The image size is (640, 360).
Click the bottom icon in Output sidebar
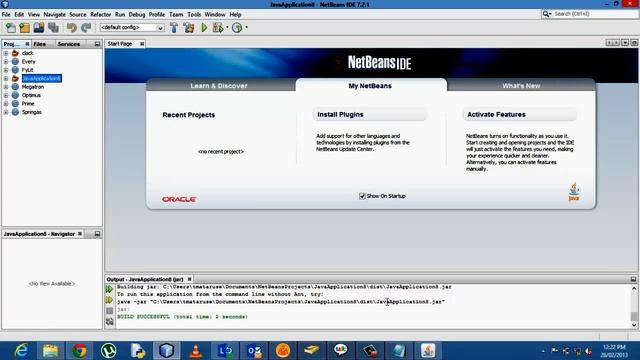(x=109, y=322)
